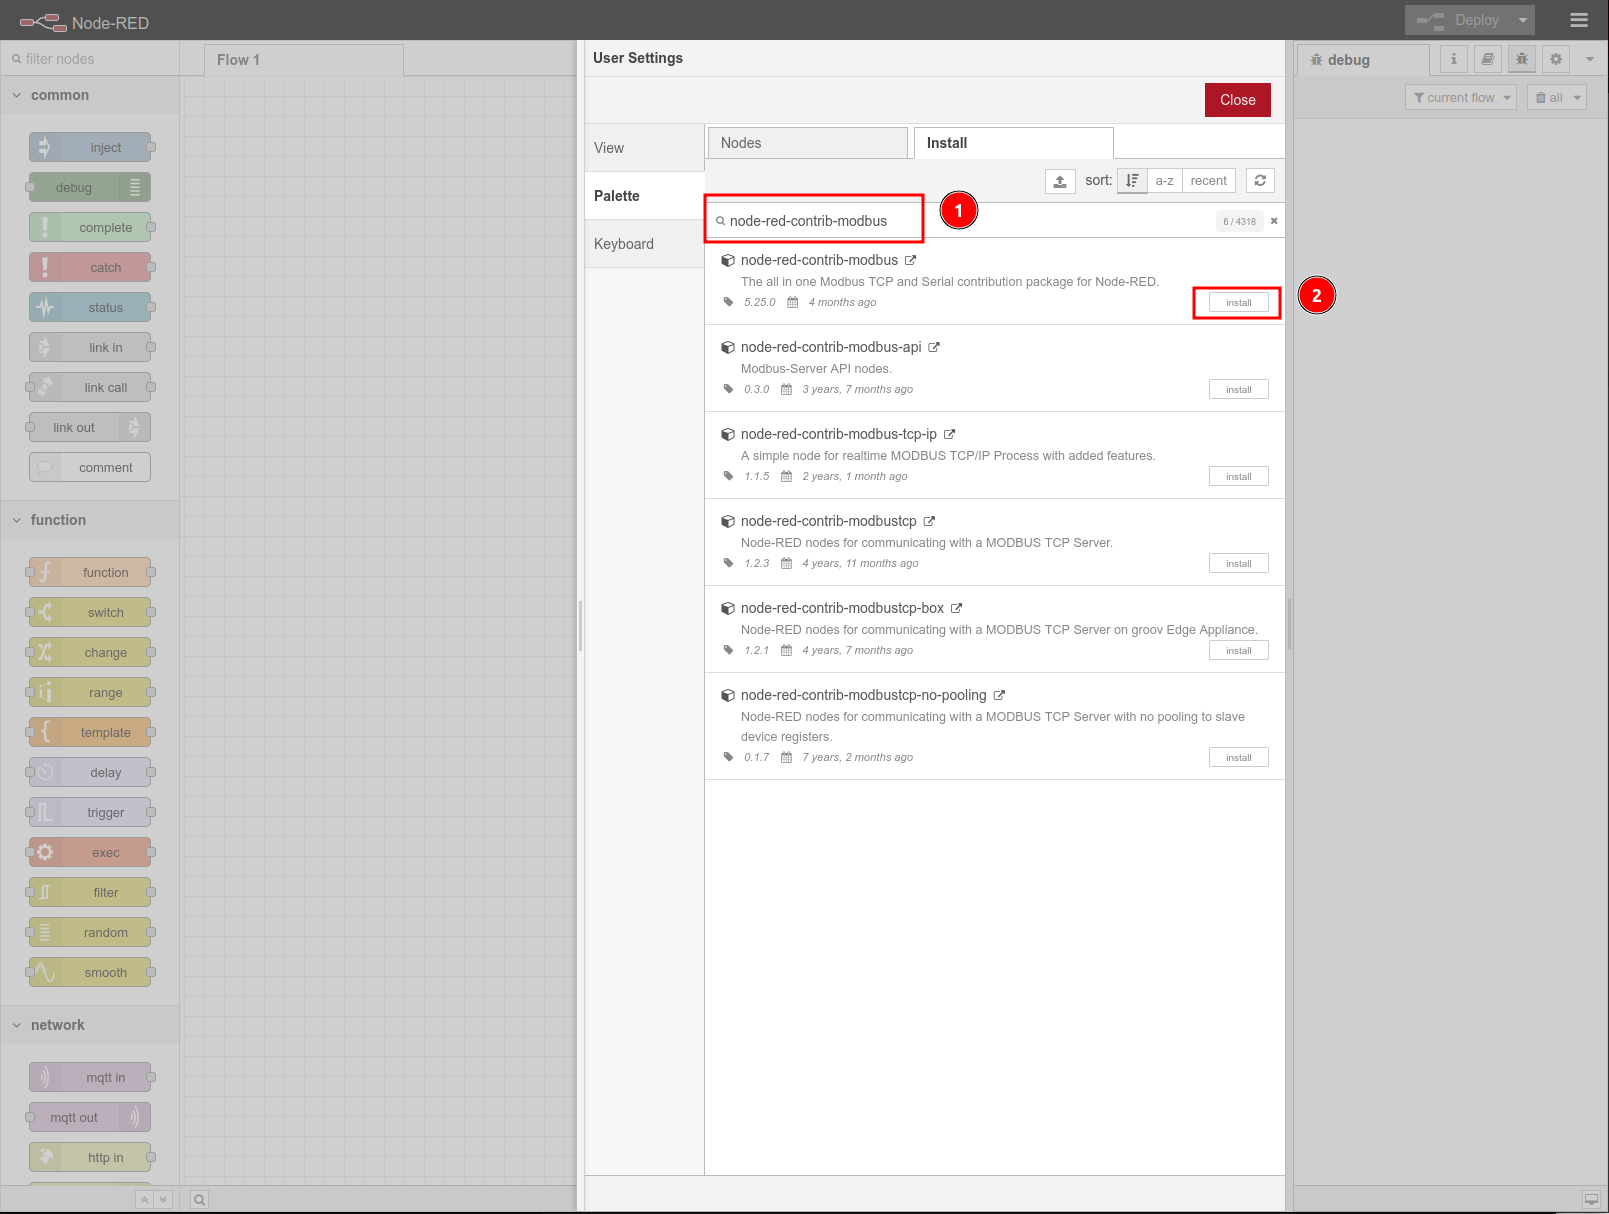
Task: Open the View settings section
Action: [644, 148]
